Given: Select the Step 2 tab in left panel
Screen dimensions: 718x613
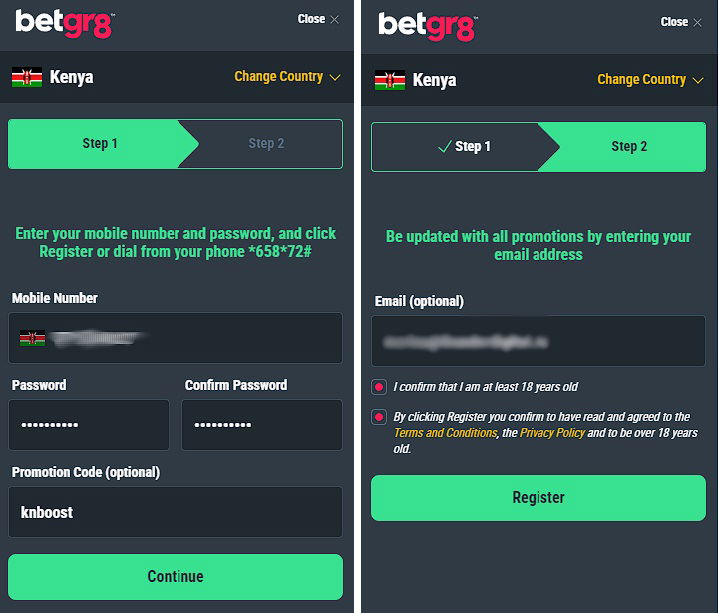Looking at the screenshot, I should 266,144.
